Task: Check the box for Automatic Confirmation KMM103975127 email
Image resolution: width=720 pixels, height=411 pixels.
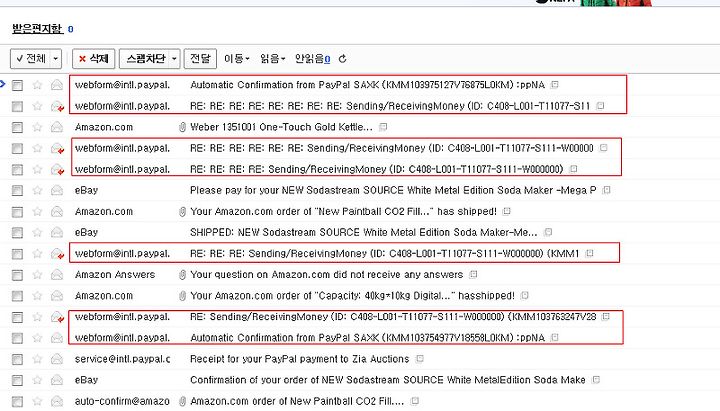Action: click(x=17, y=85)
